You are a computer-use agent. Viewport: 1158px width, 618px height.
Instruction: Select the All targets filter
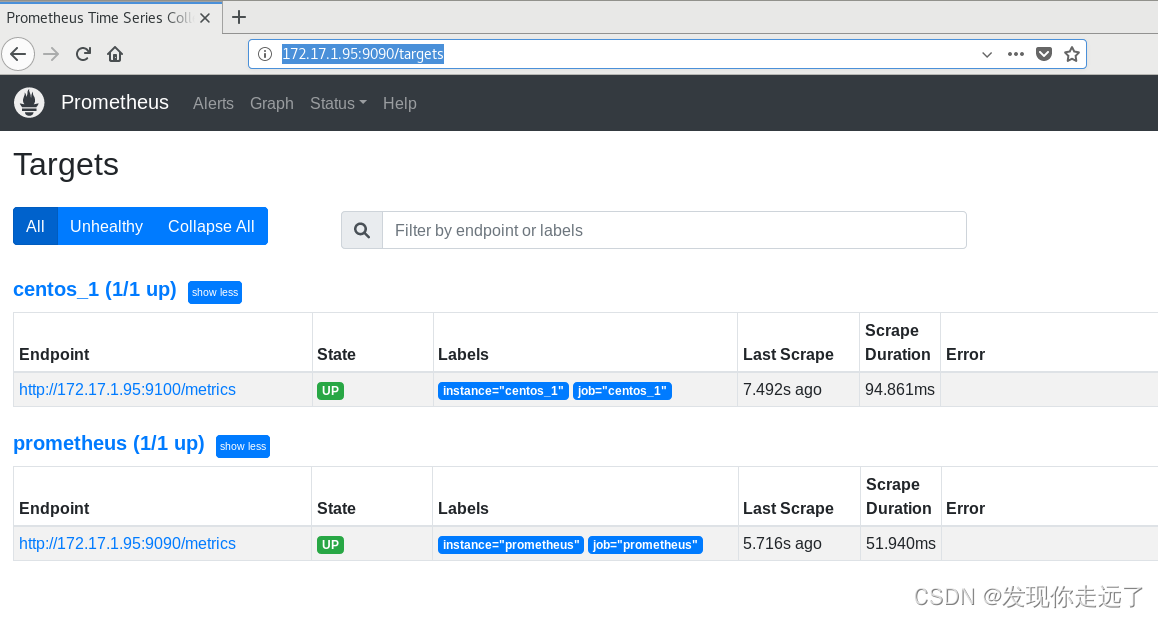click(35, 226)
